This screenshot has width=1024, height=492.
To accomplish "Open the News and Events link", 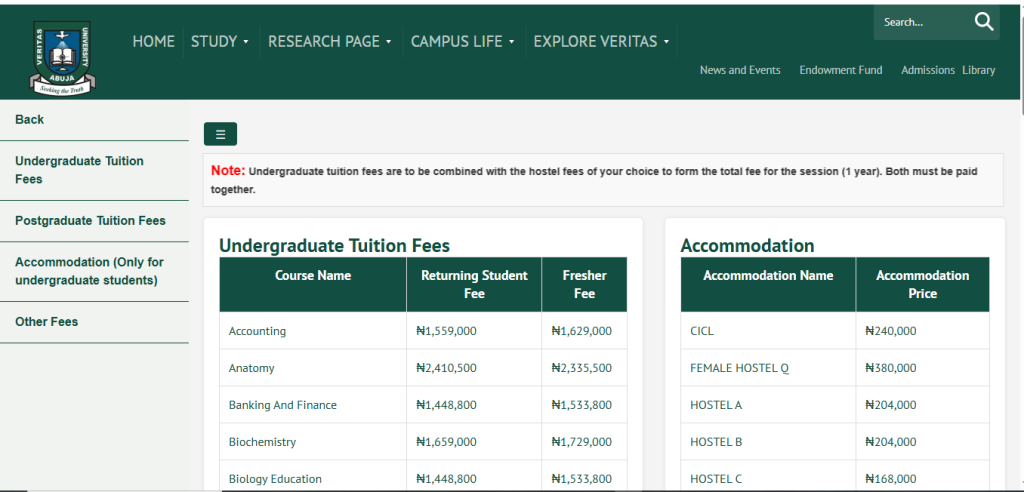I will [x=740, y=70].
